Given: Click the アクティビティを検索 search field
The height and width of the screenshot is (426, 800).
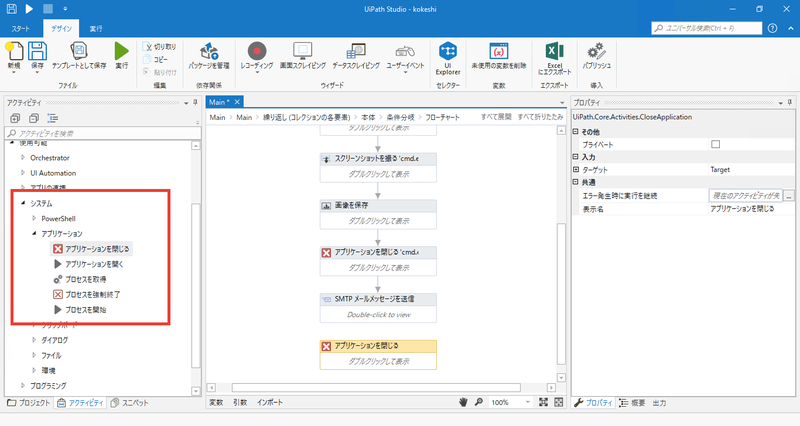Looking at the screenshot, I should (103, 134).
